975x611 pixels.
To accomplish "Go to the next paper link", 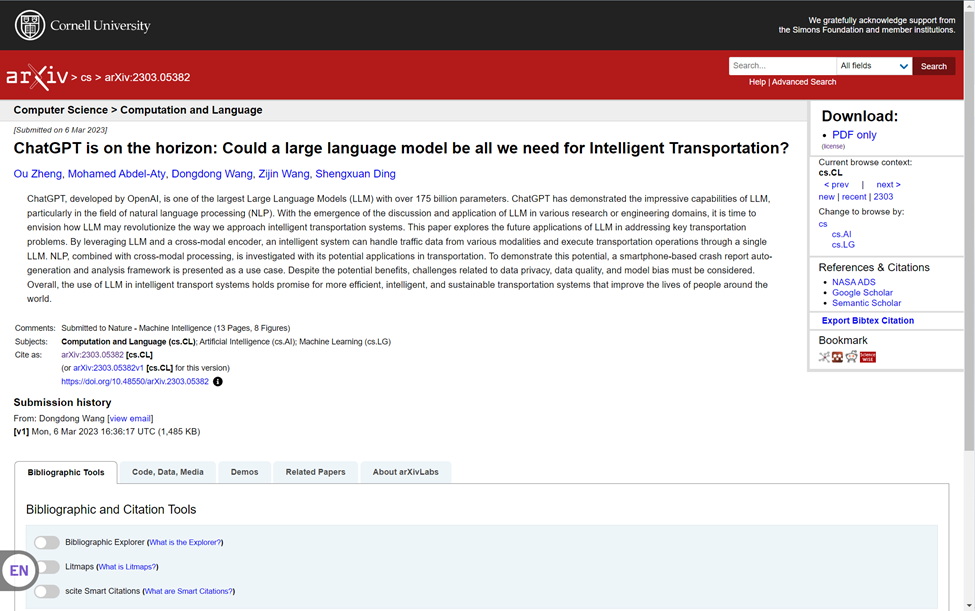I will pyautogui.click(x=888, y=185).
